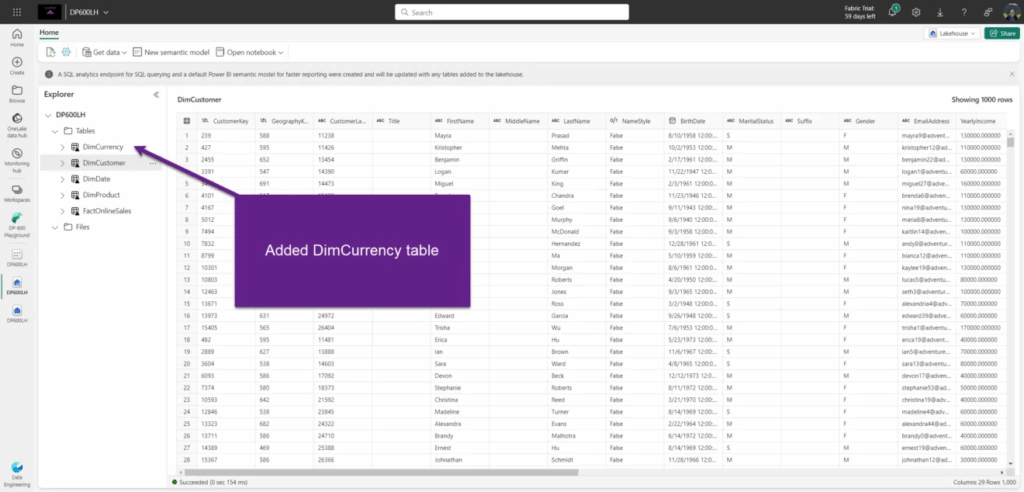Viewport: 1024px width, 492px height.
Task: Click the CustomerKey column header
Action: [x=226, y=121]
